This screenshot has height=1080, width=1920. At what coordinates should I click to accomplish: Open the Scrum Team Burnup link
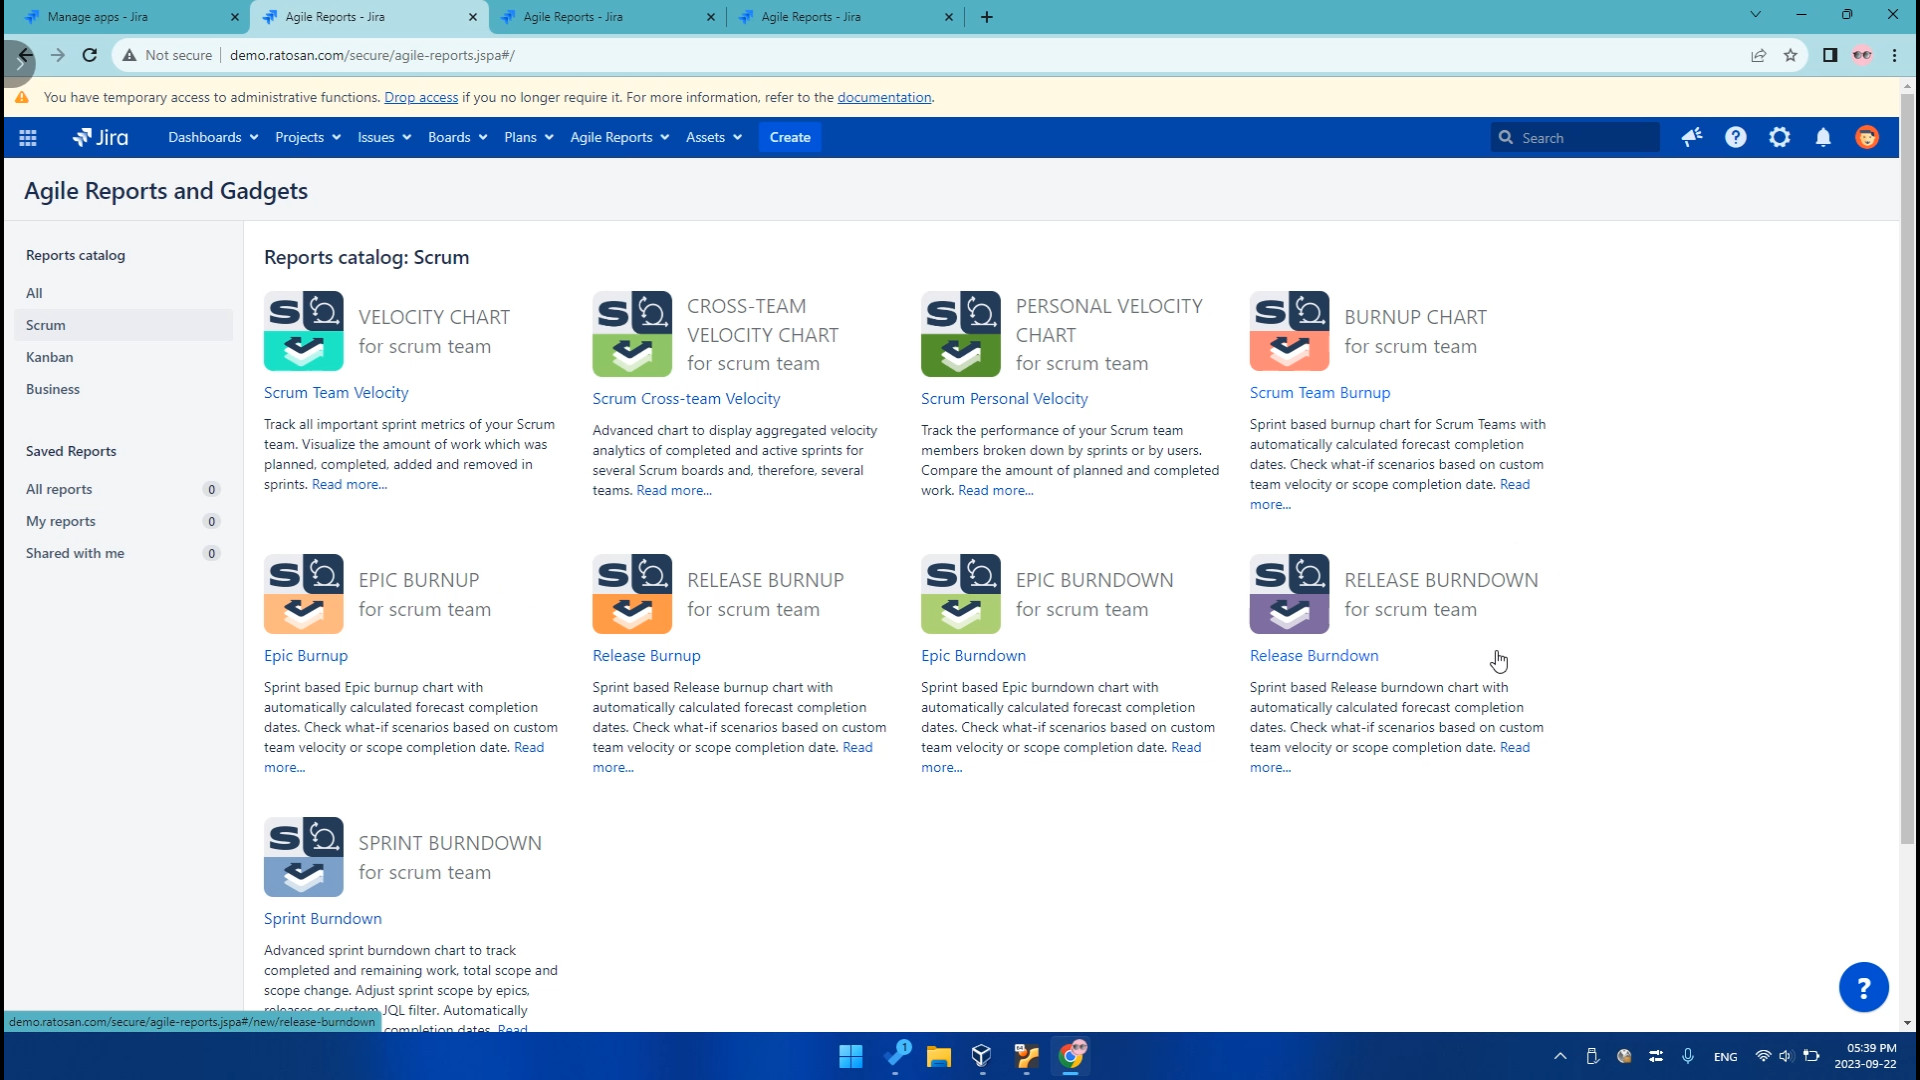pos(1320,393)
